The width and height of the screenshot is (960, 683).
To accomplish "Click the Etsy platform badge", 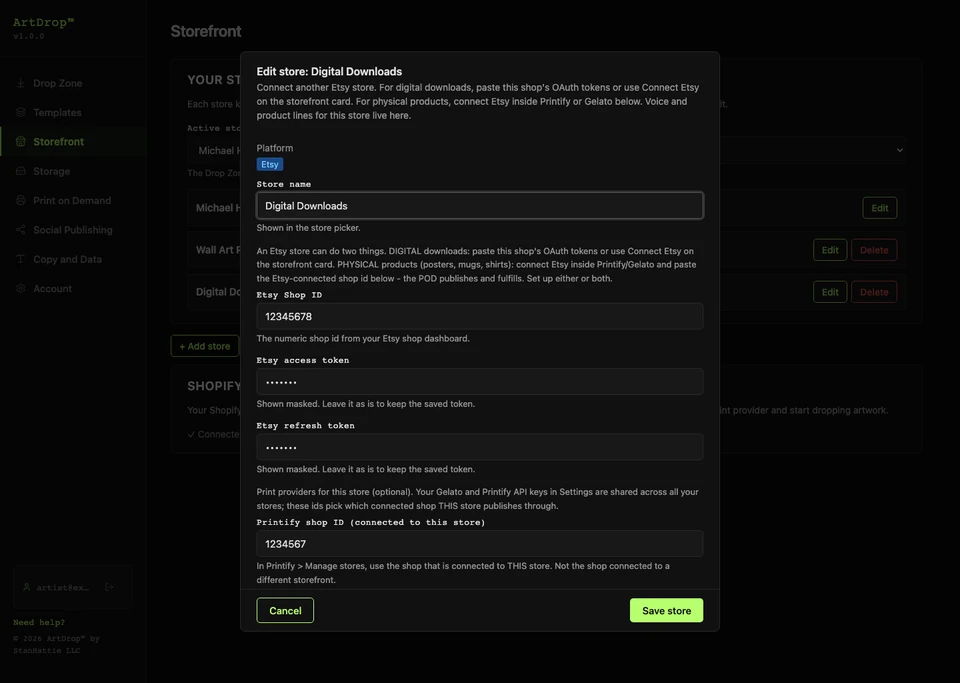I will tap(269, 165).
